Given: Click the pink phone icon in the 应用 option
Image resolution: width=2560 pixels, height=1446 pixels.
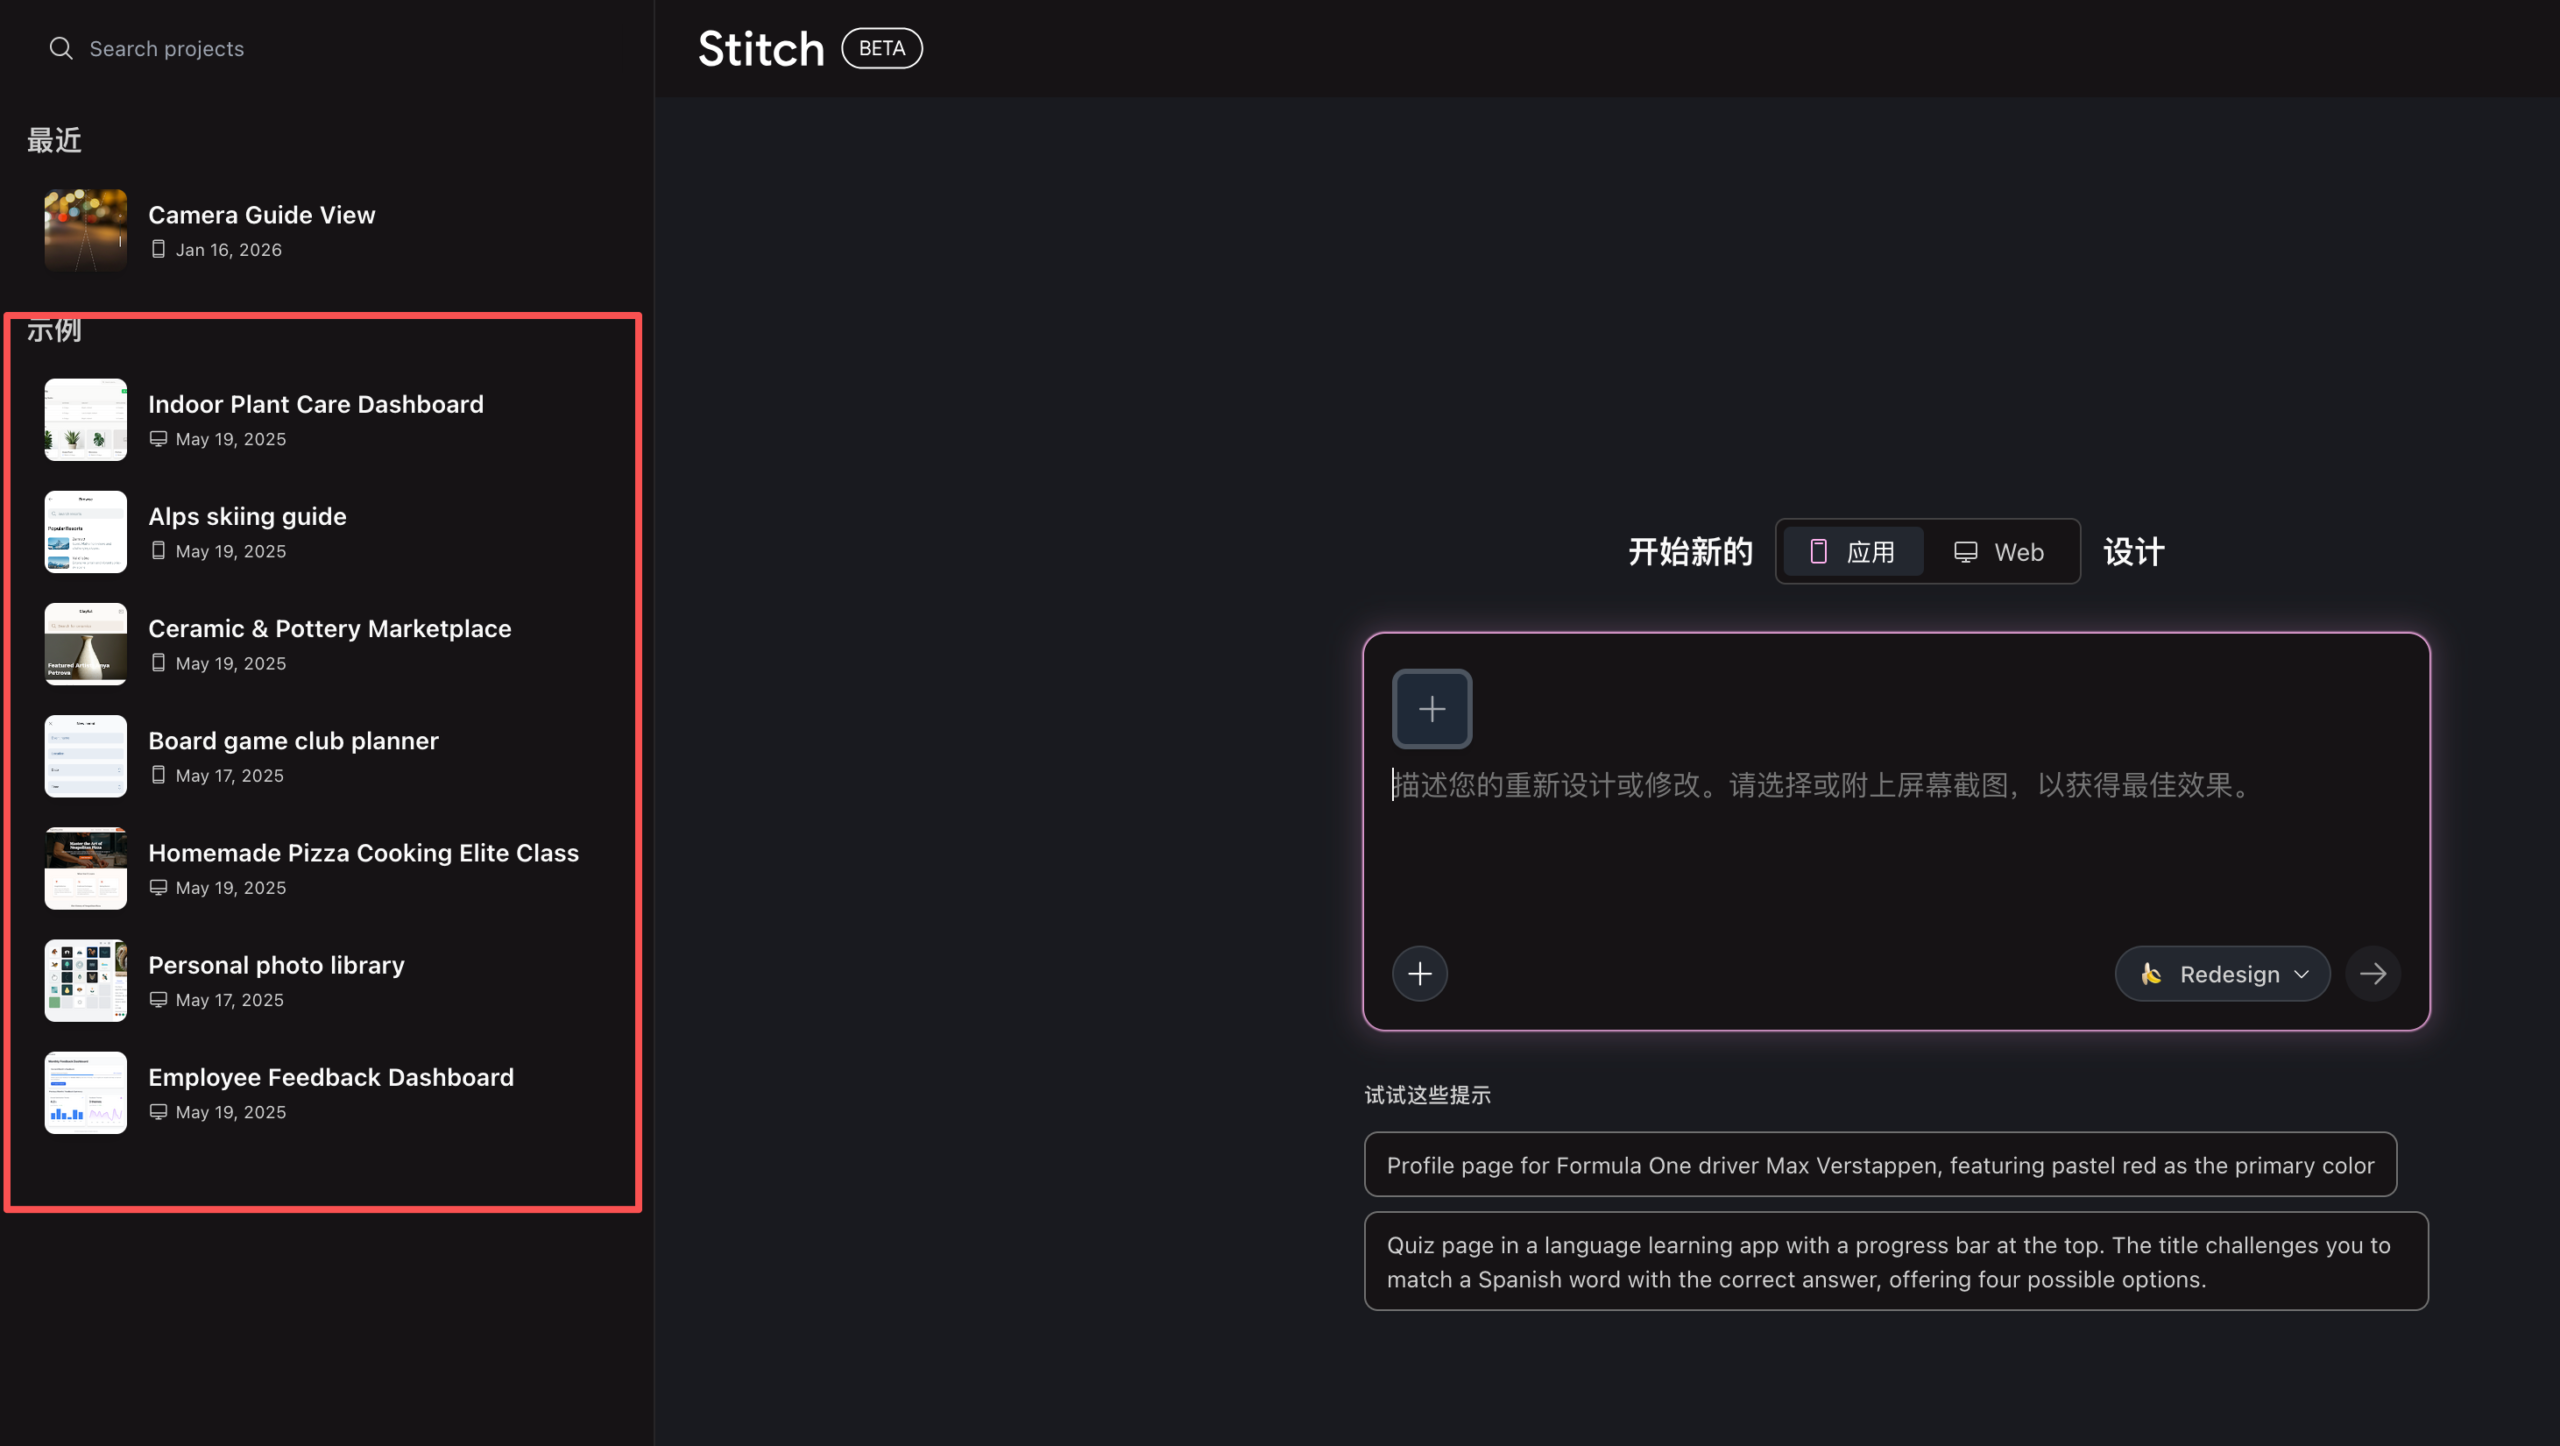Looking at the screenshot, I should [1819, 551].
